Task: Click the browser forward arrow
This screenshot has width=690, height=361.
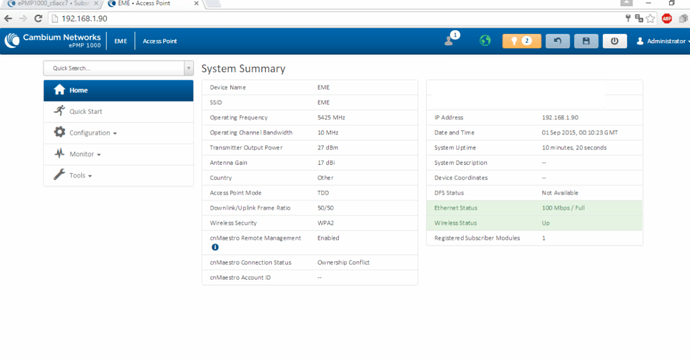Action: 23,18
